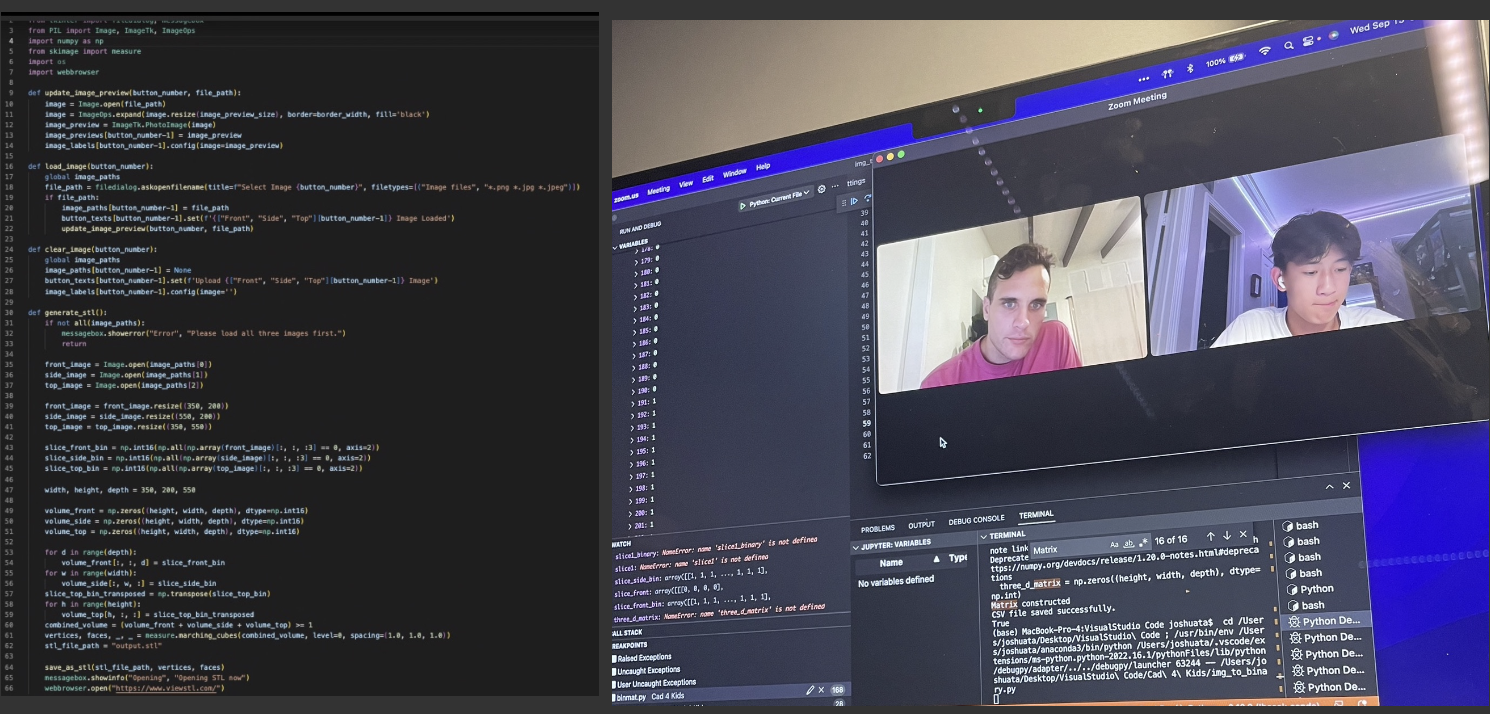
Task: Go to previous match in terminal find
Action: [x=1210, y=537]
